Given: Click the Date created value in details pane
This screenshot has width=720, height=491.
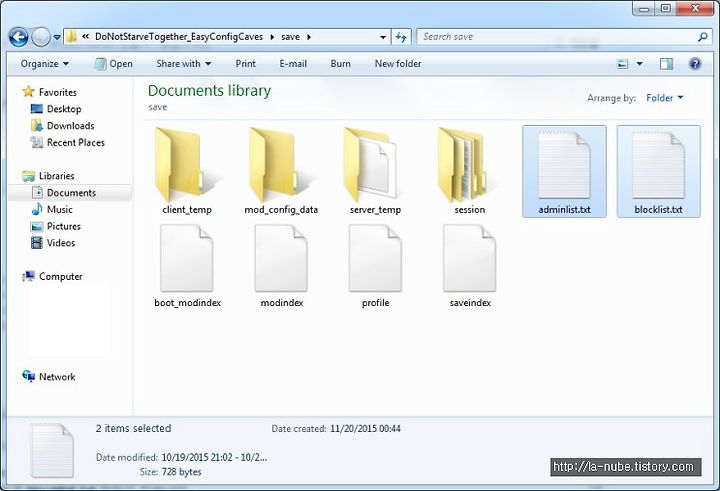Looking at the screenshot, I should tap(365, 429).
